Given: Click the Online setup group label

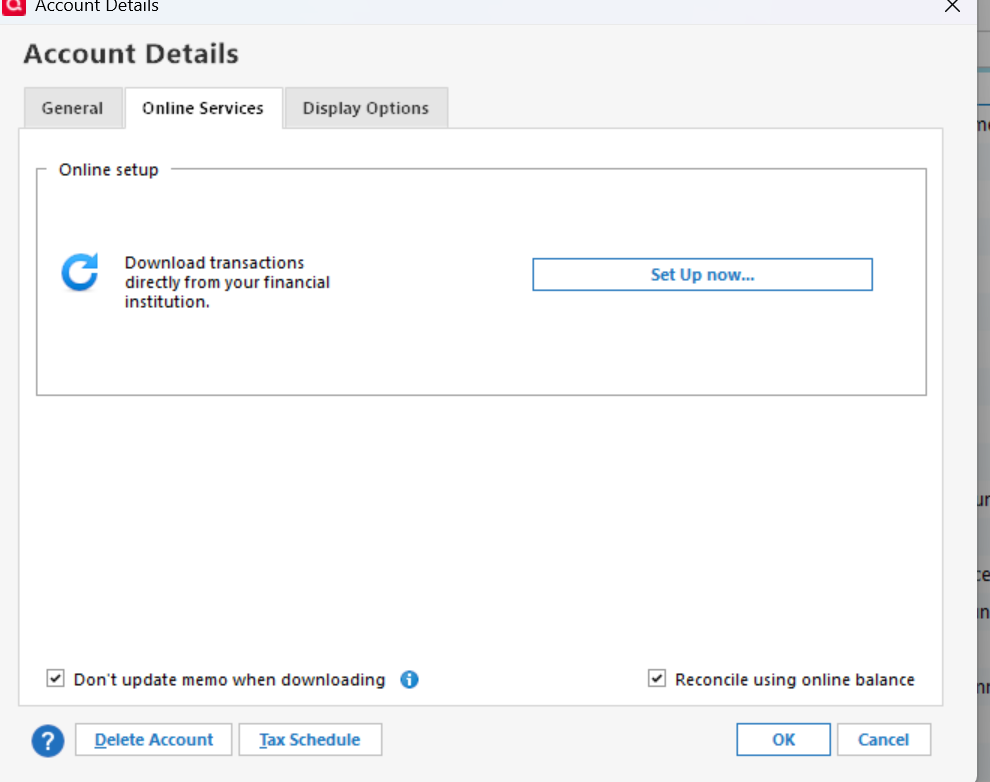Looking at the screenshot, I should 109,170.
